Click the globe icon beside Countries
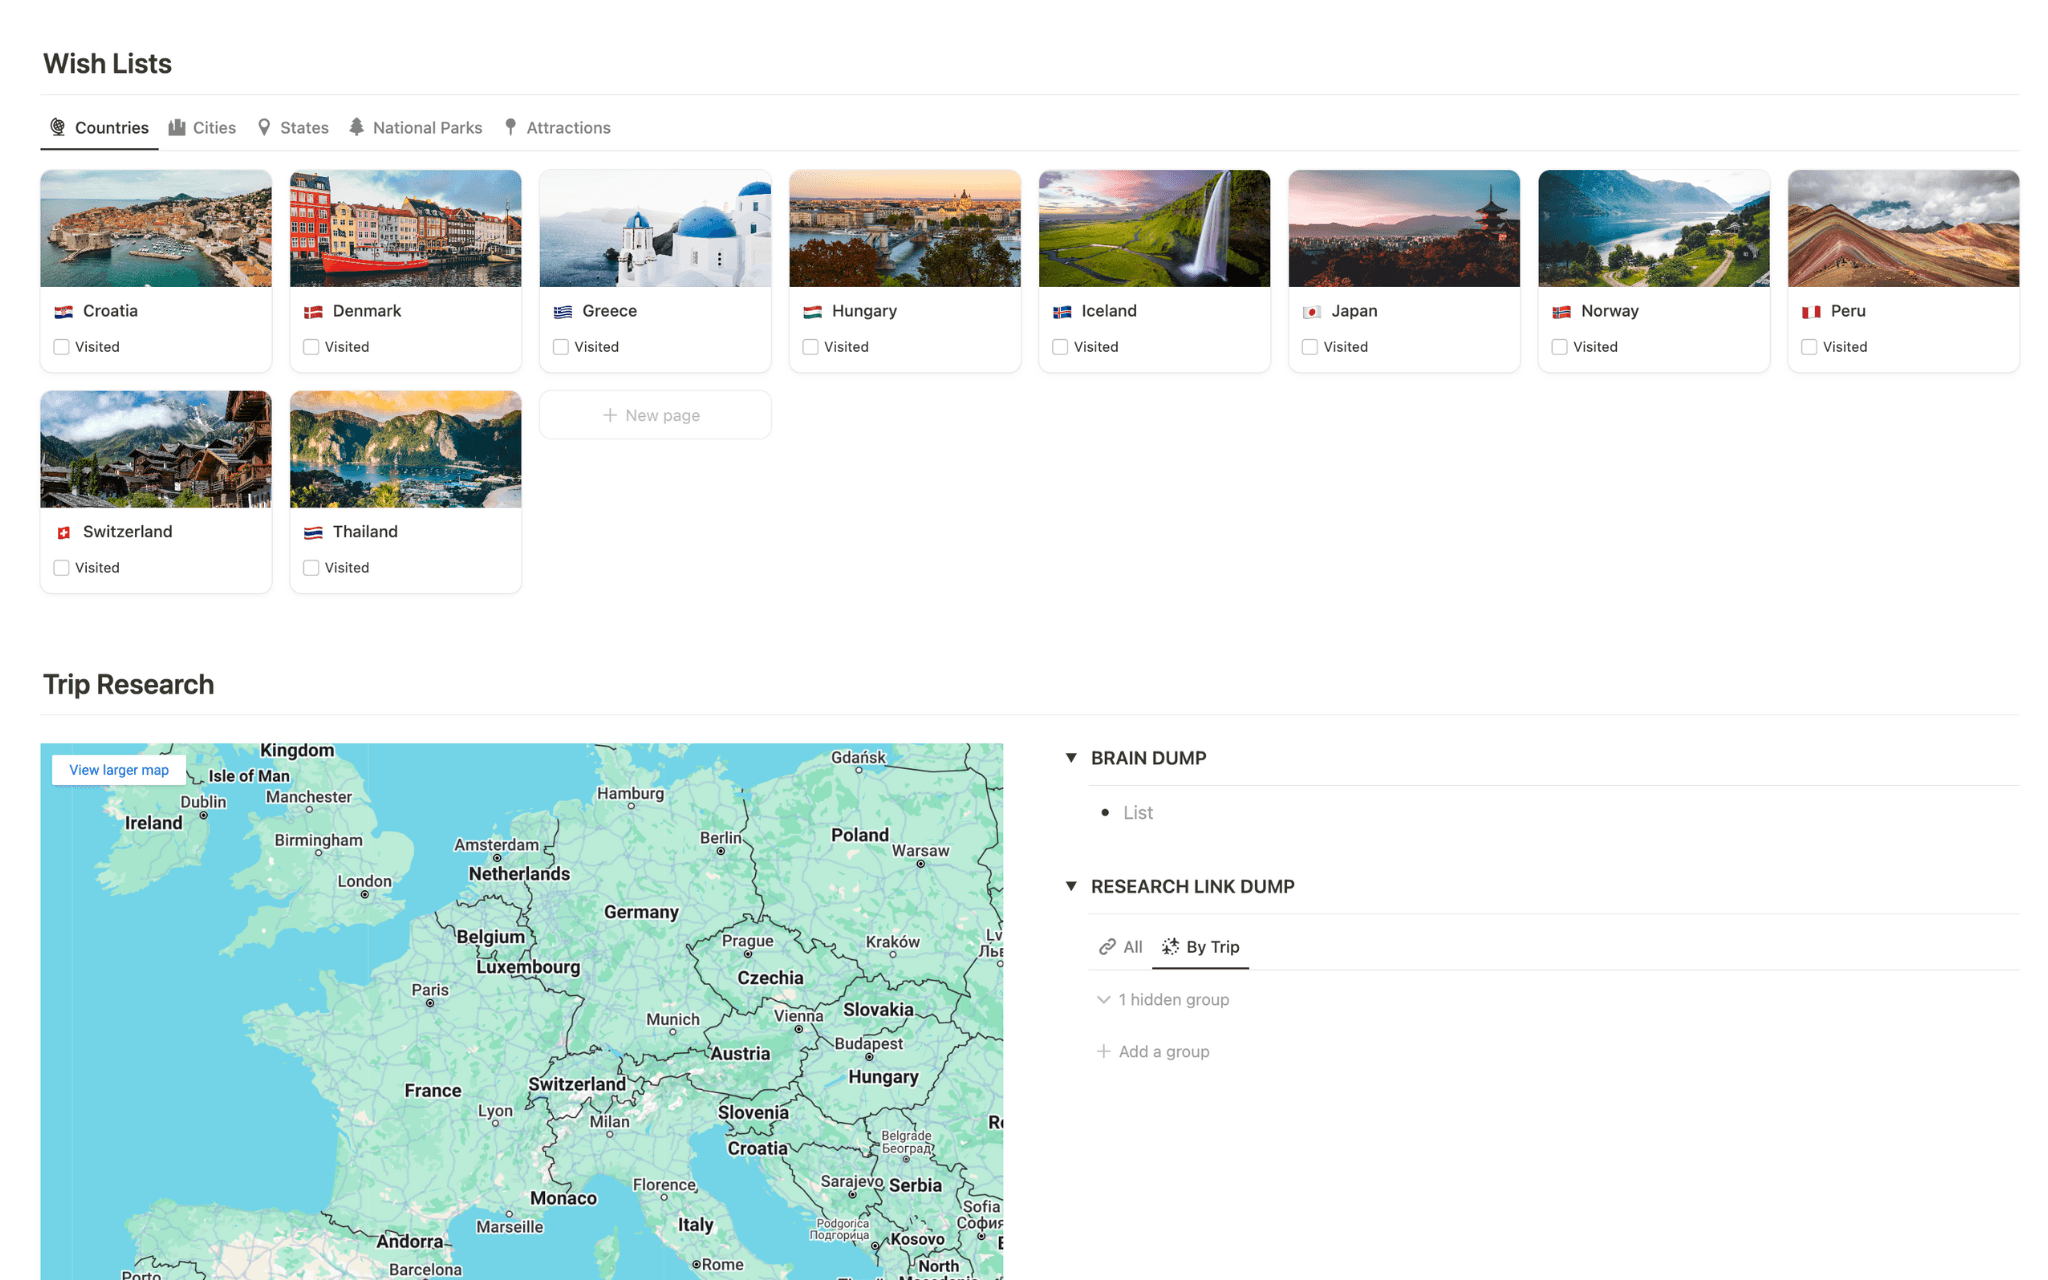2048x1280 pixels. [x=58, y=127]
